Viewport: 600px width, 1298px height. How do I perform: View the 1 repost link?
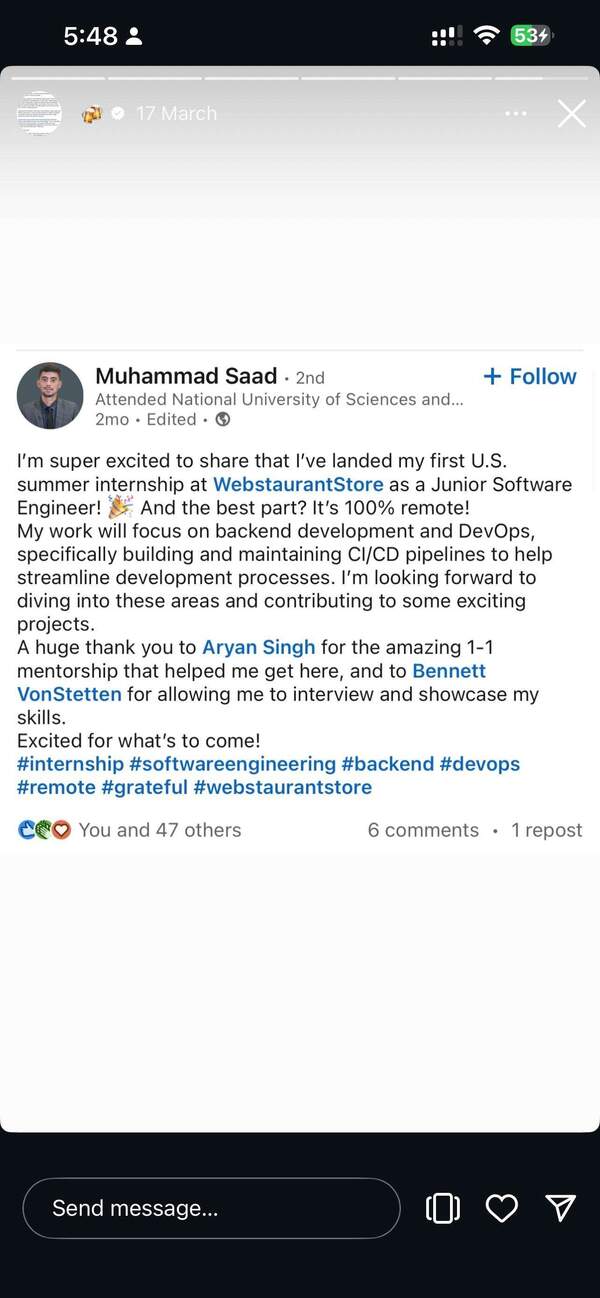(x=546, y=830)
